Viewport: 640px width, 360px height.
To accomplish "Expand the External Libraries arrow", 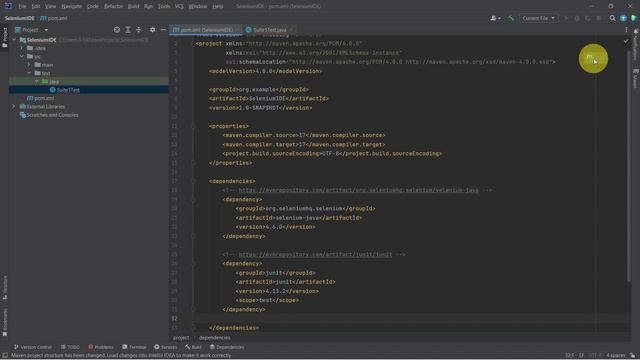I will coord(14,107).
